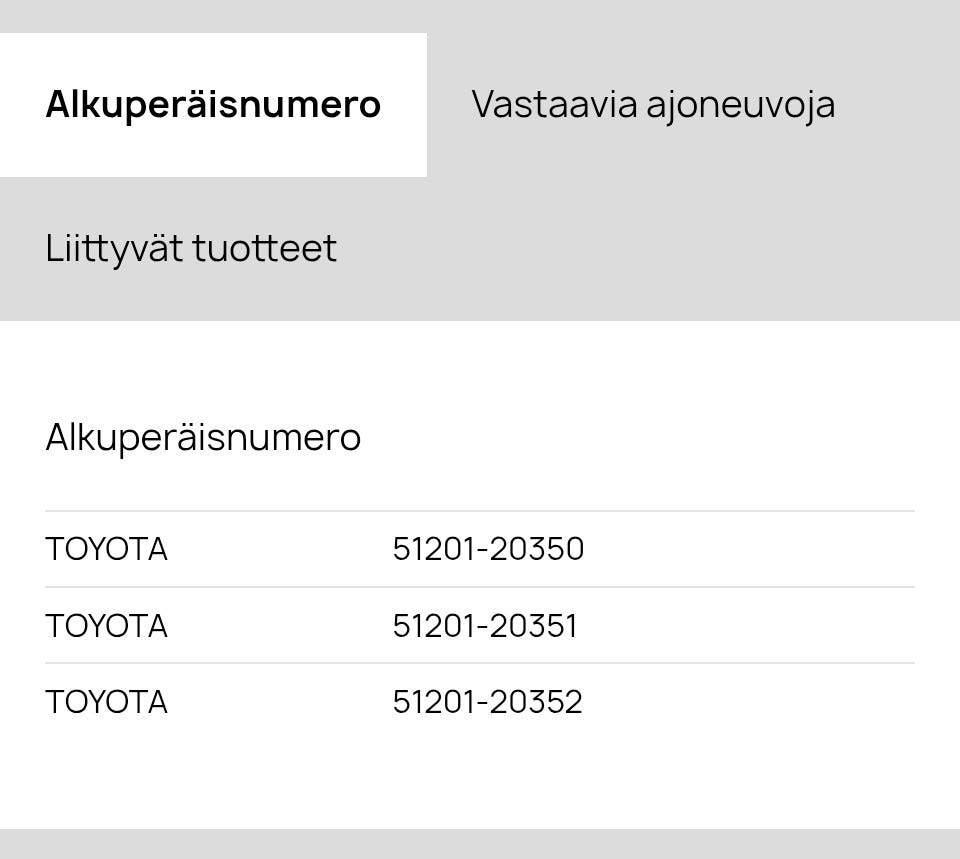Click the TOYOTA label beside 51201-20352
This screenshot has width=960, height=859.
[106, 702]
